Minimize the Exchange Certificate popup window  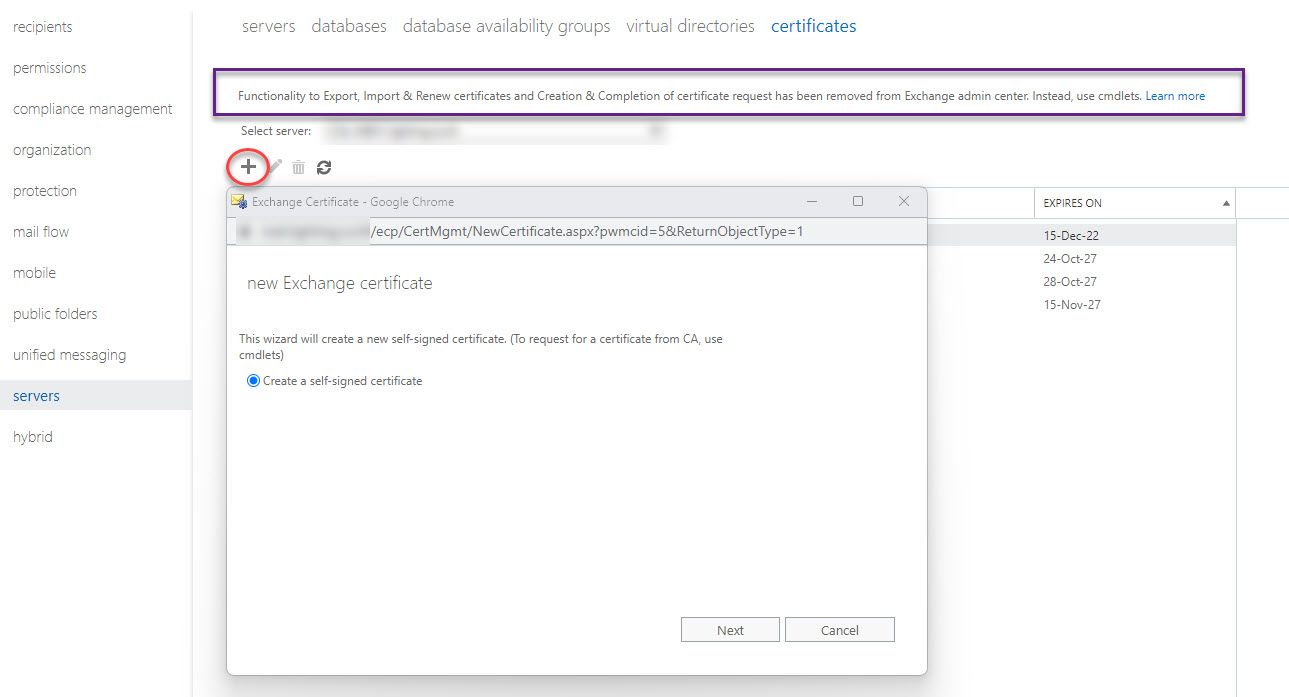(x=812, y=201)
